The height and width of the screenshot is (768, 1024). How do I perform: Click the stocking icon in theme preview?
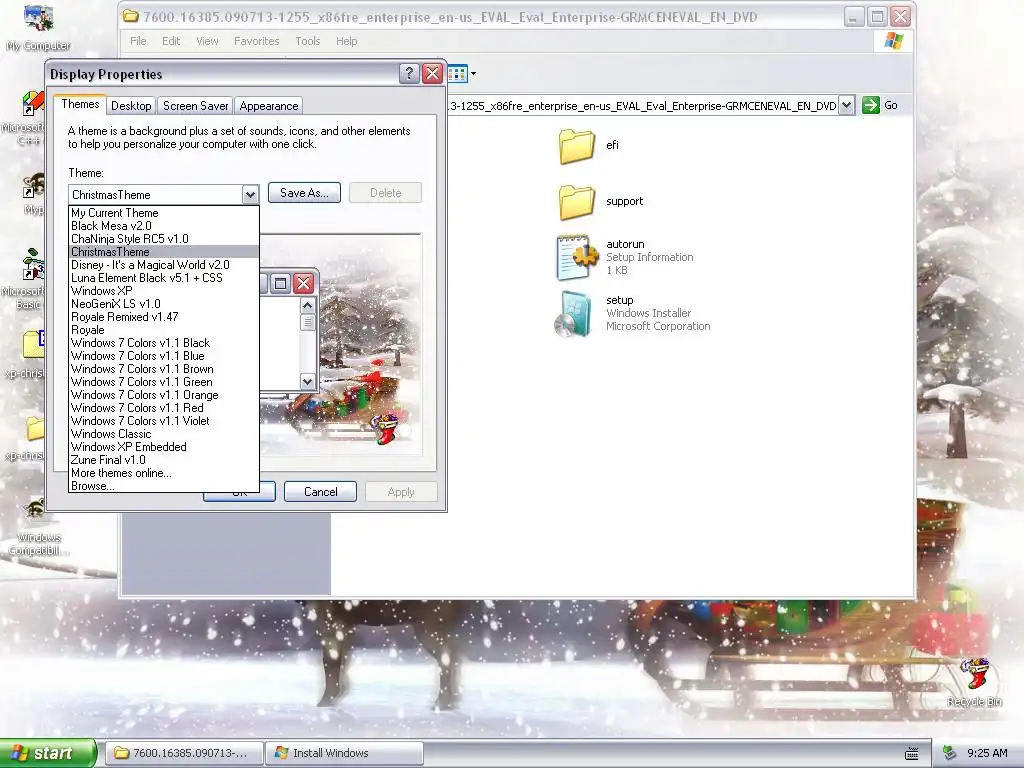point(386,428)
